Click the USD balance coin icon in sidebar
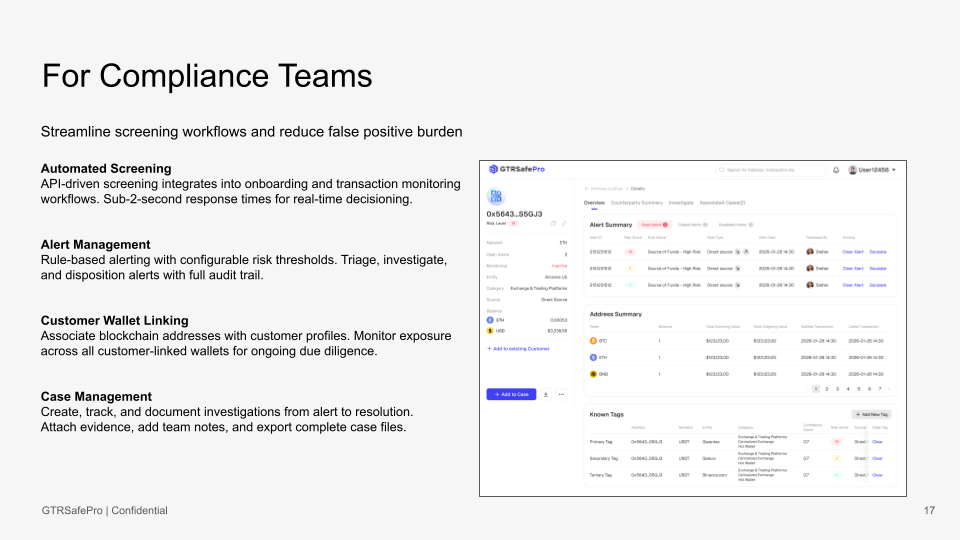The width and height of the screenshot is (960, 540). 490,331
